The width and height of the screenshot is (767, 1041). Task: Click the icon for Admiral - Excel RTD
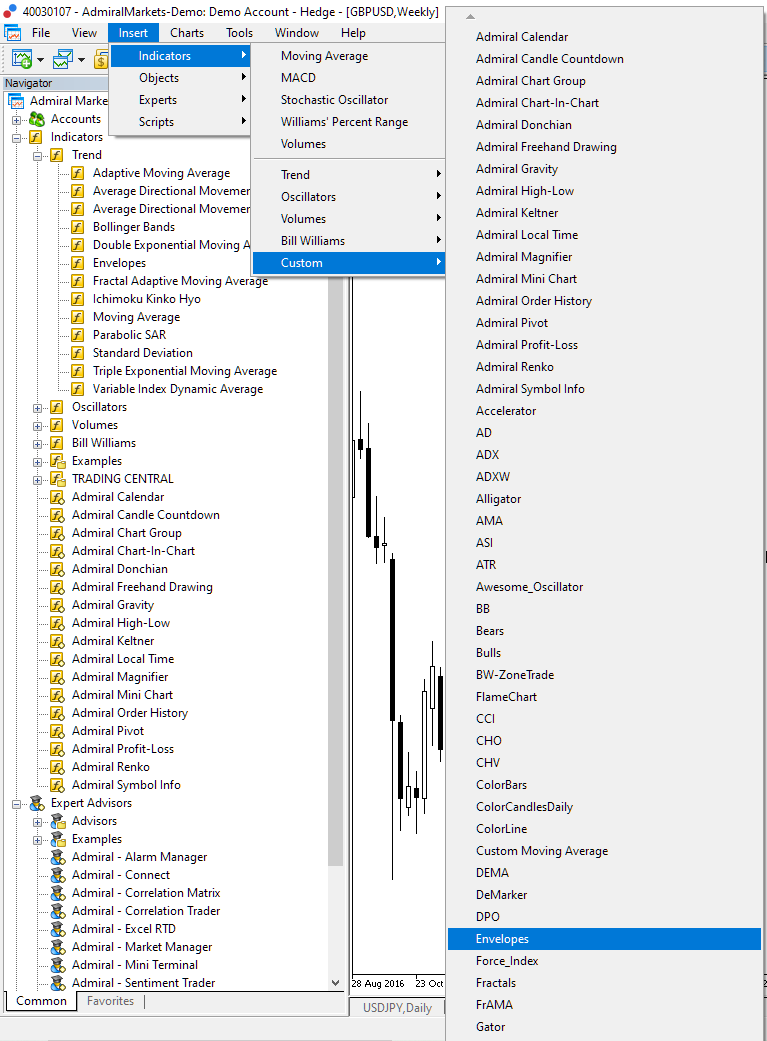click(x=58, y=929)
